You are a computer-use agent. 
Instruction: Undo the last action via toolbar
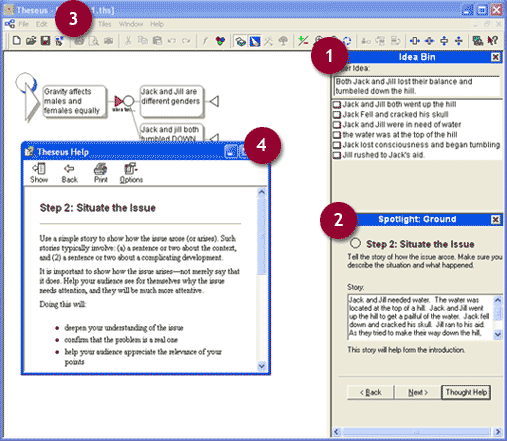point(172,41)
